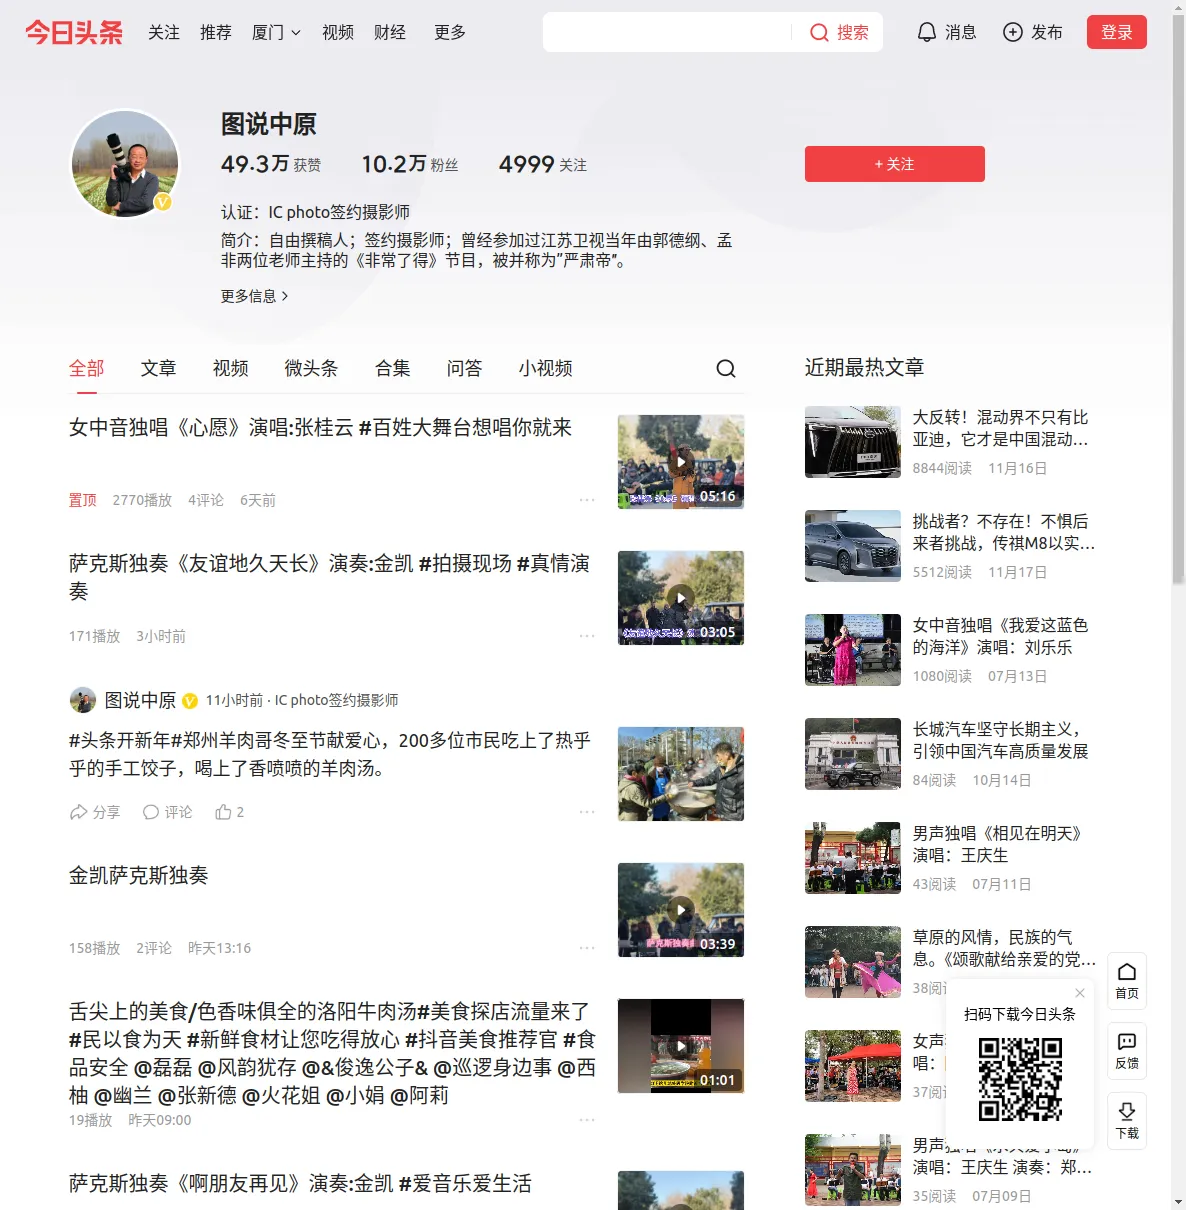Open 舌尖上的美食 洛阳牛肉汤 post title
This screenshot has width=1186, height=1210.
pos(333,1053)
